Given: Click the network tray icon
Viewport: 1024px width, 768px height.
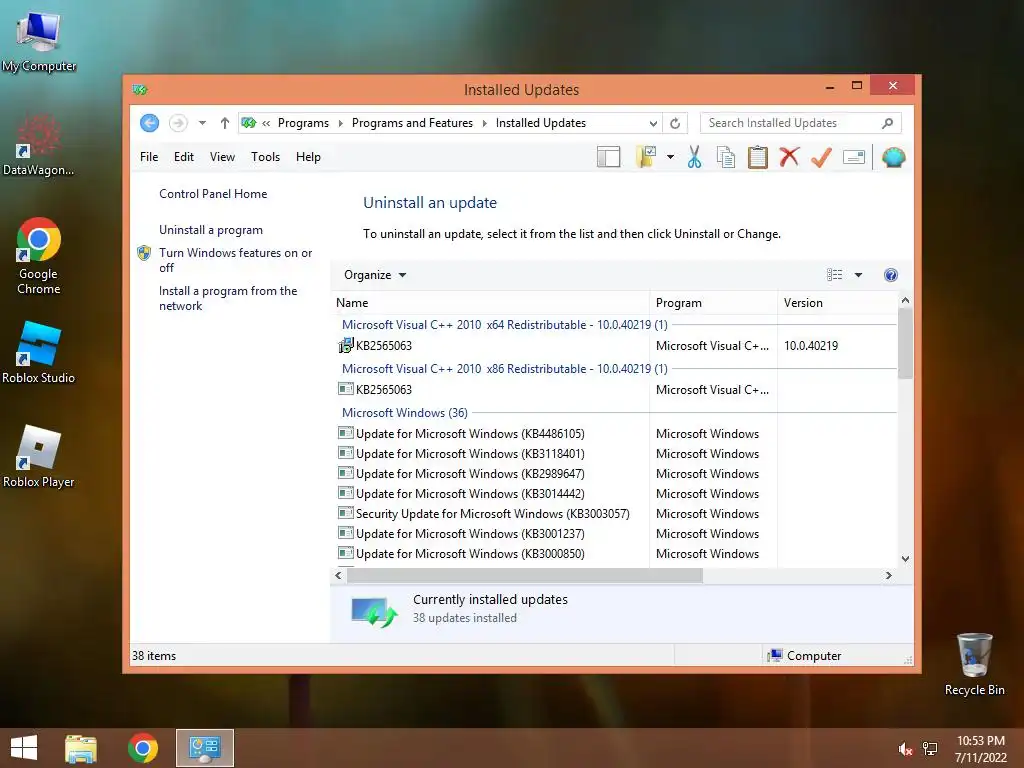Looking at the screenshot, I should (930, 750).
